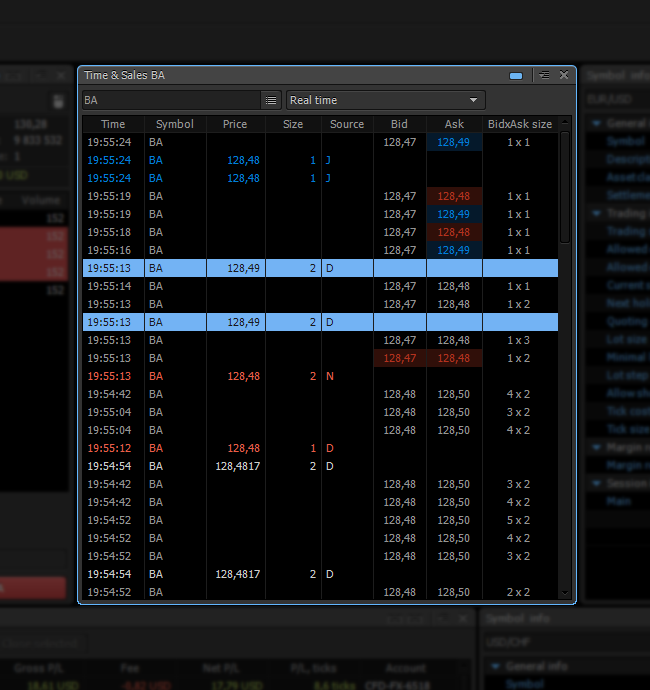Open the panel options menu icon
The height and width of the screenshot is (690, 650).
tap(544, 75)
